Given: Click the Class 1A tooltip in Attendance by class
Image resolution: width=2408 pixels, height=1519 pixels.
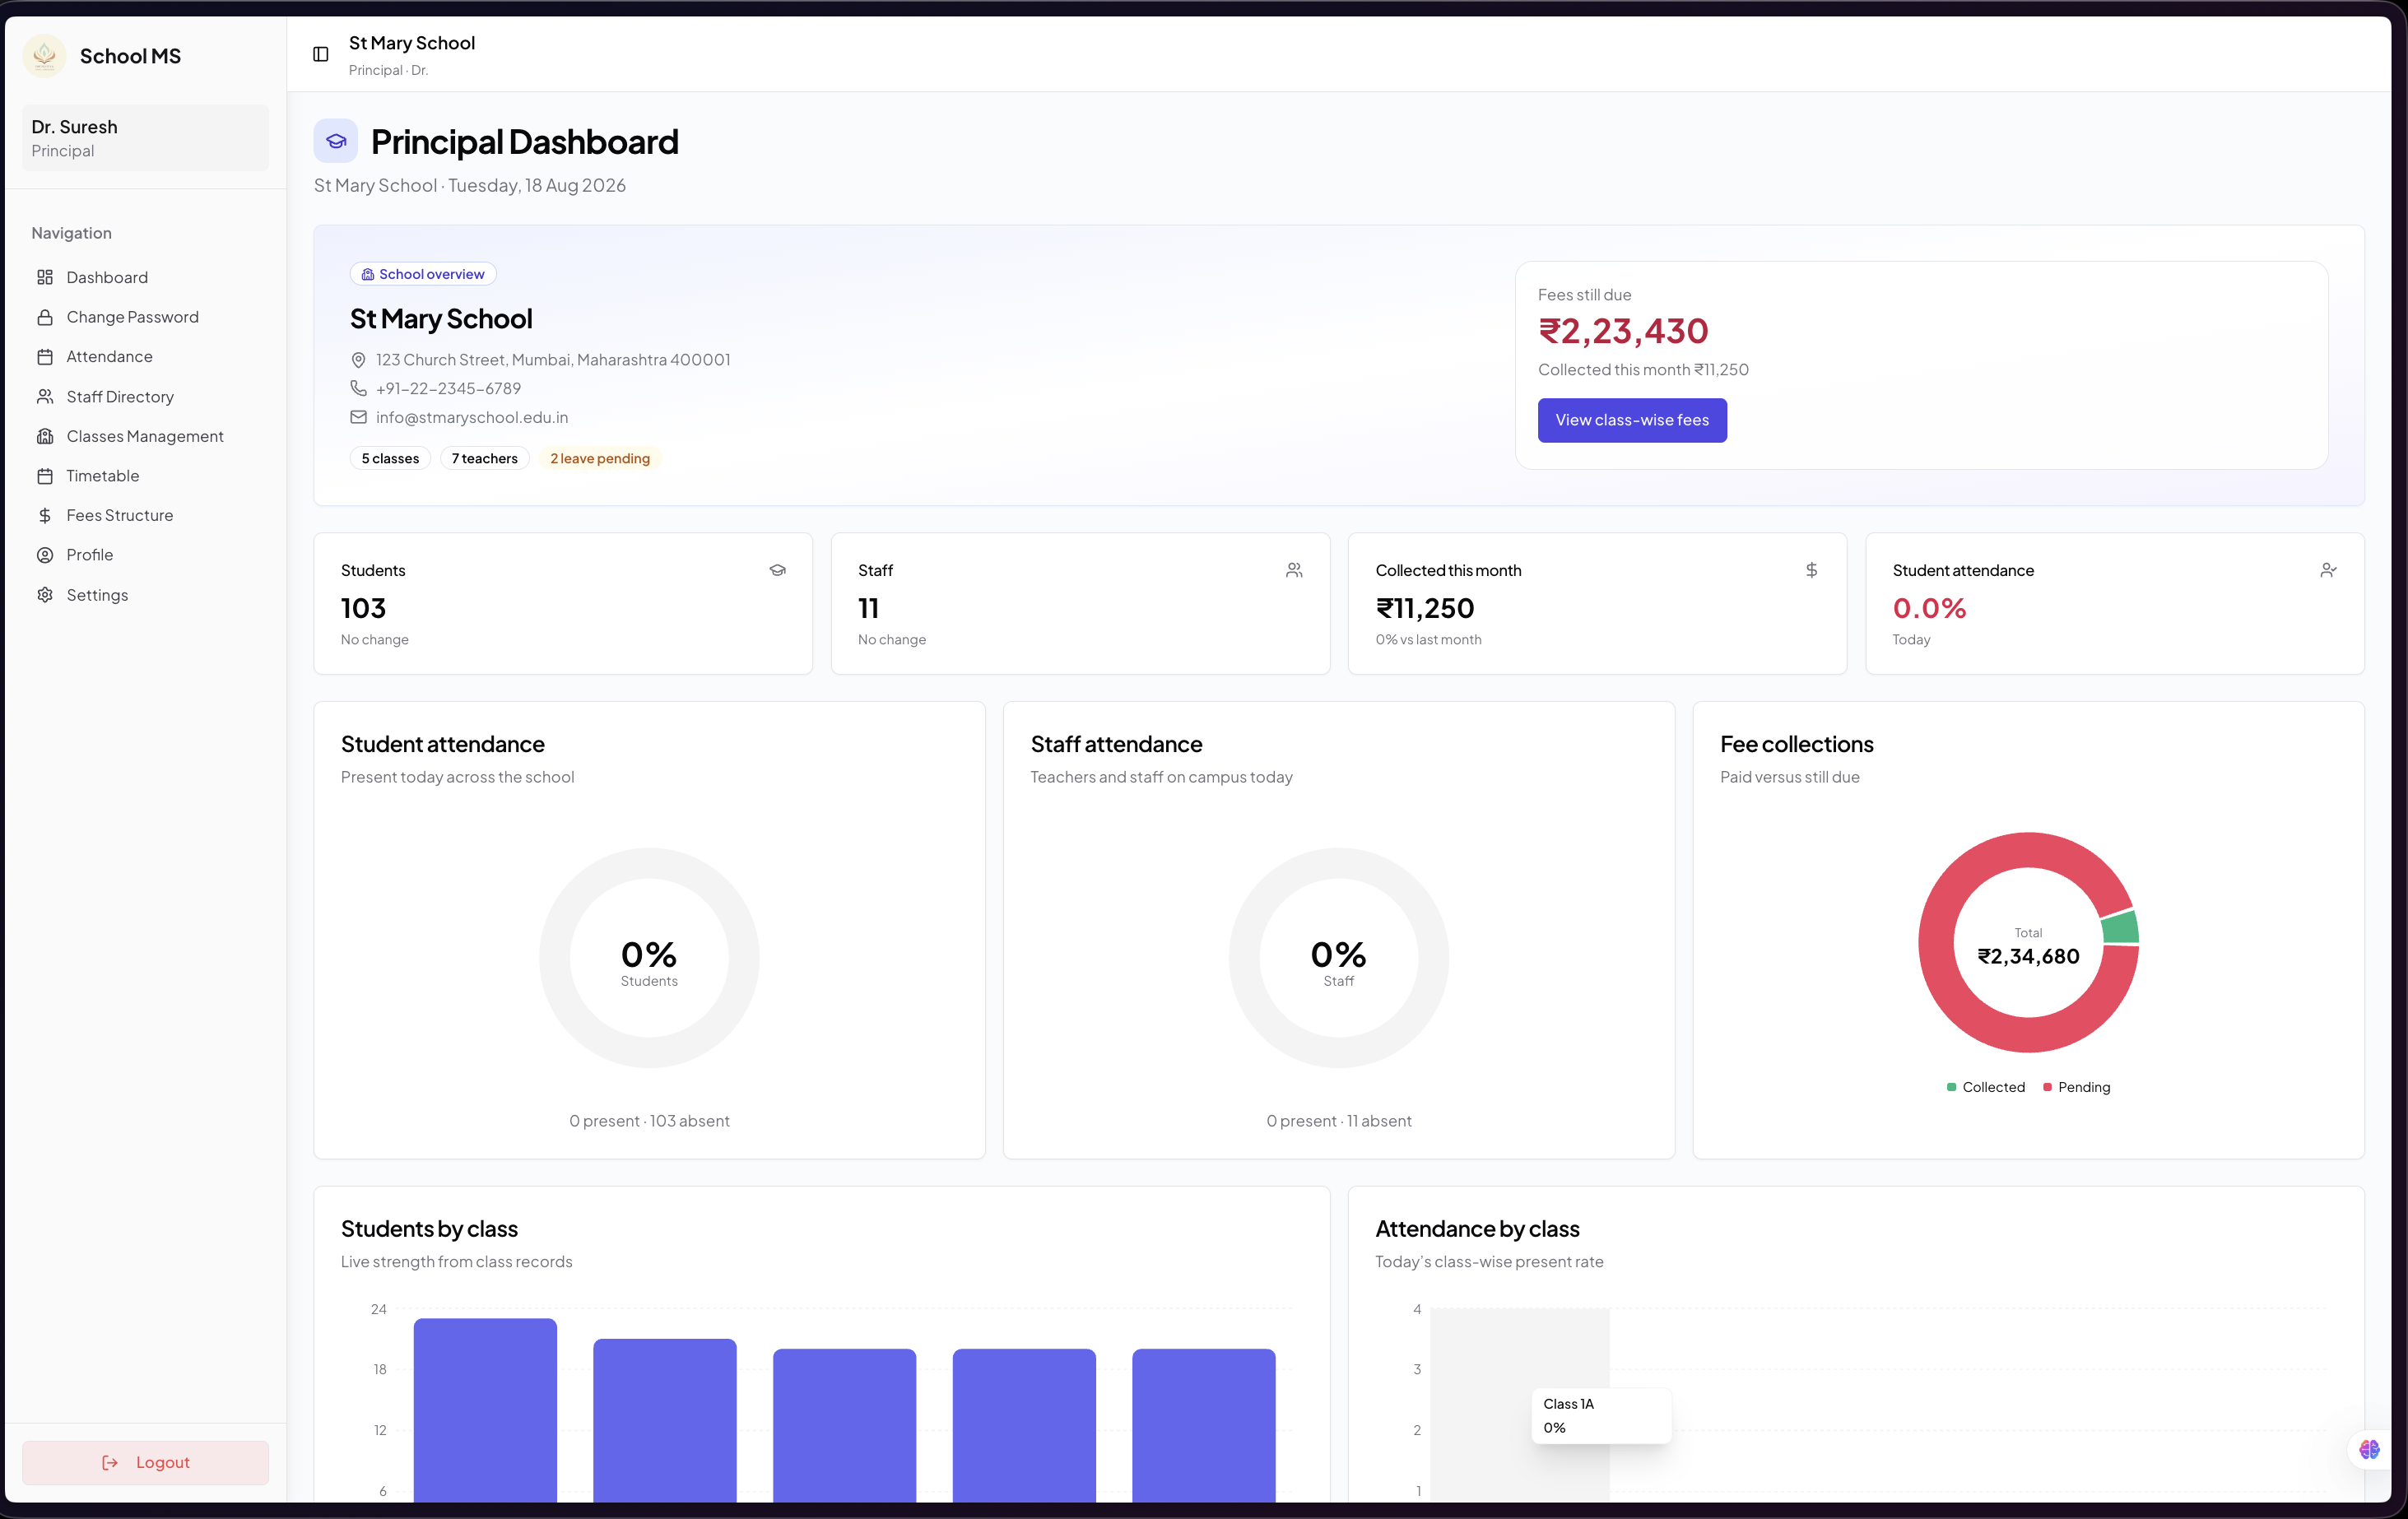Looking at the screenshot, I should pyautogui.click(x=1601, y=1415).
